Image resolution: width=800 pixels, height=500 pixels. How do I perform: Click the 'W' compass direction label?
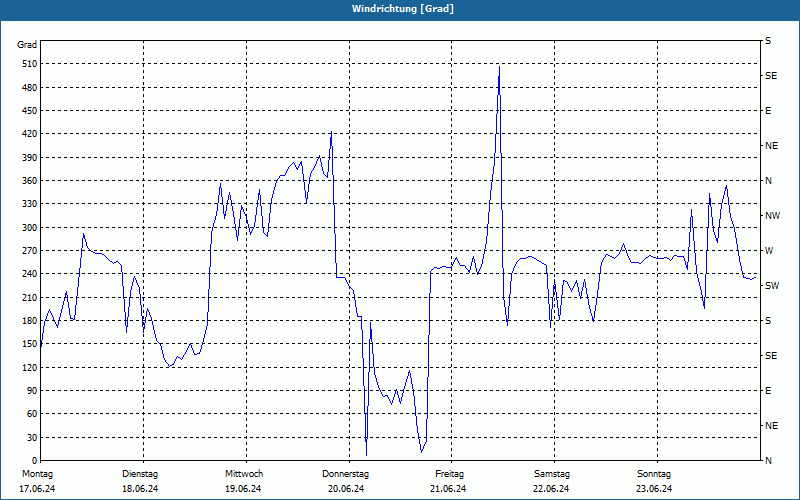(769, 251)
